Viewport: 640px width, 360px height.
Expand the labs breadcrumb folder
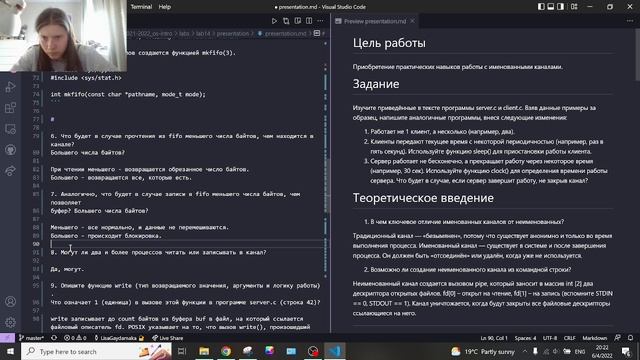point(184,33)
